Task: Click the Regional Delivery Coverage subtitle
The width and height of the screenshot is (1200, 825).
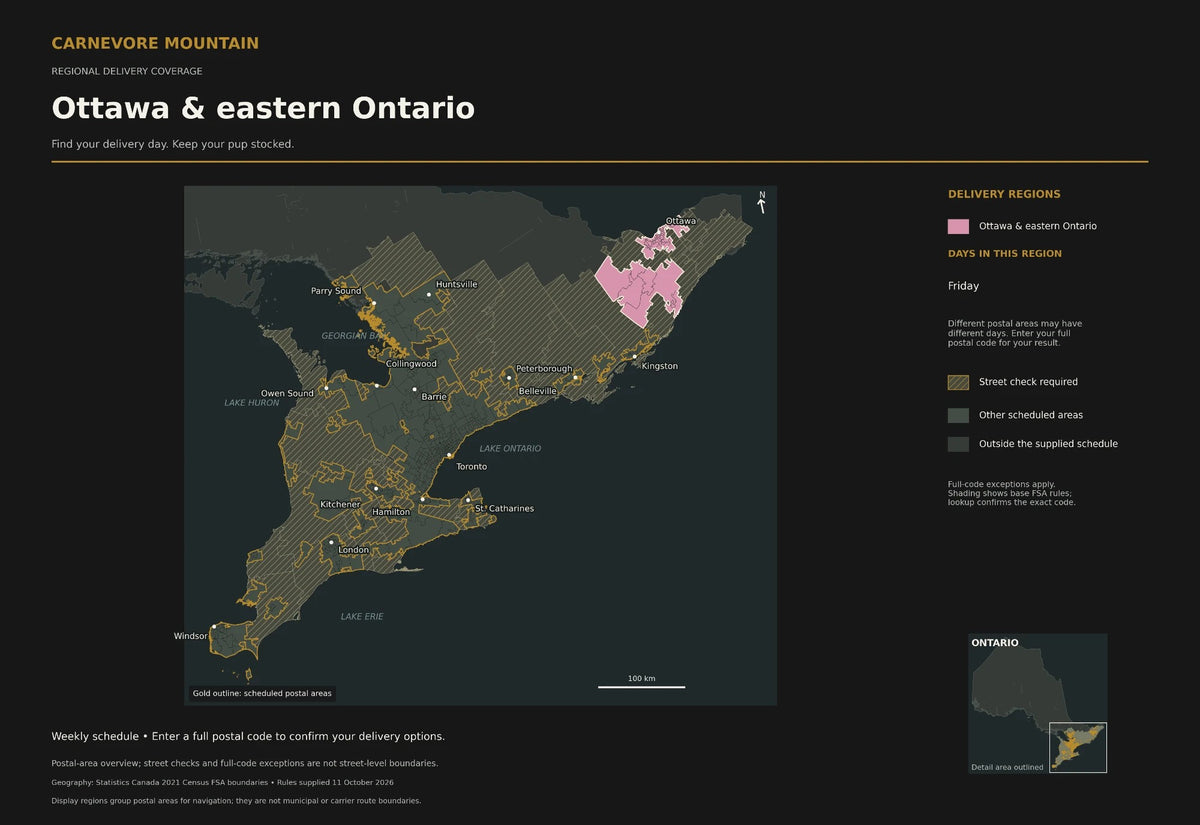Action: click(127, 71)
